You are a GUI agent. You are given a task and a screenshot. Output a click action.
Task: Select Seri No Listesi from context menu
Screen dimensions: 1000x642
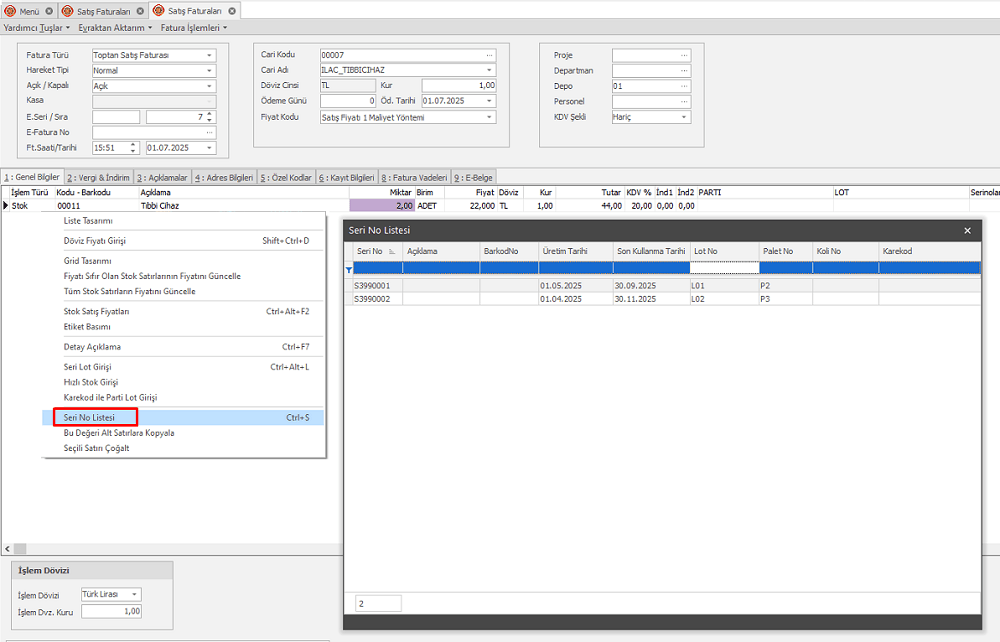coord(89,417)
